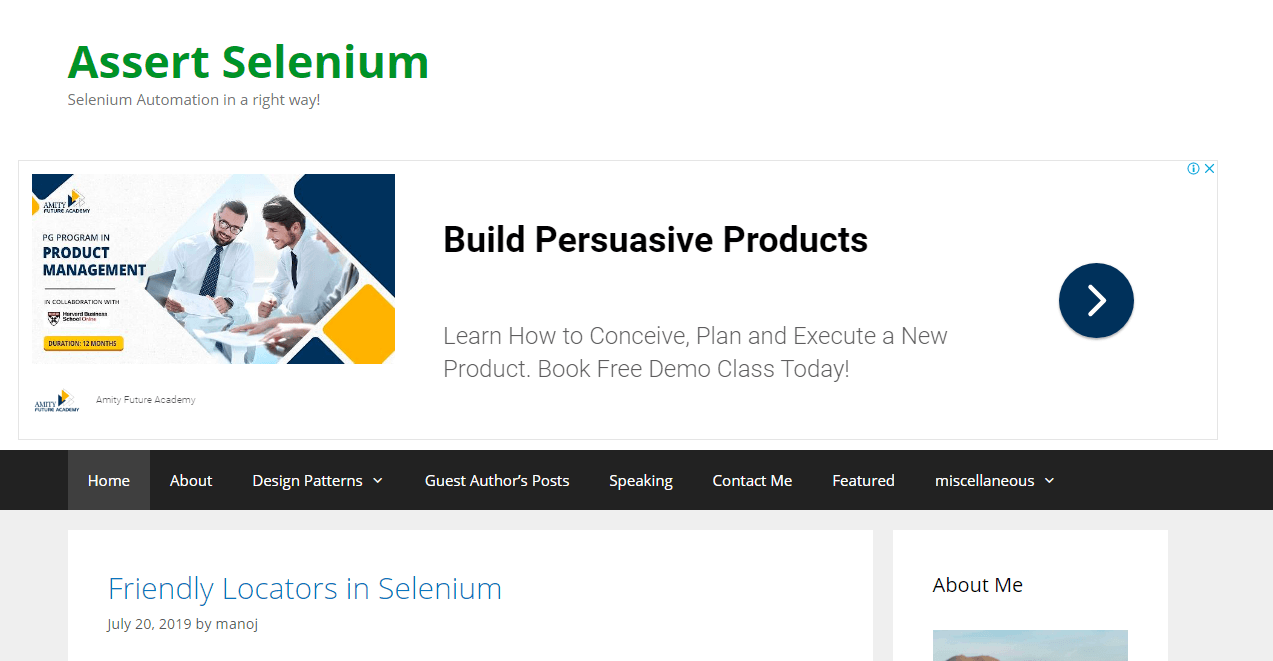Image resolution: width=1273 pixels, height=661 pixels.
Task: Dismiss the advertisement via the X icon
Action: tap(1209, 168)
